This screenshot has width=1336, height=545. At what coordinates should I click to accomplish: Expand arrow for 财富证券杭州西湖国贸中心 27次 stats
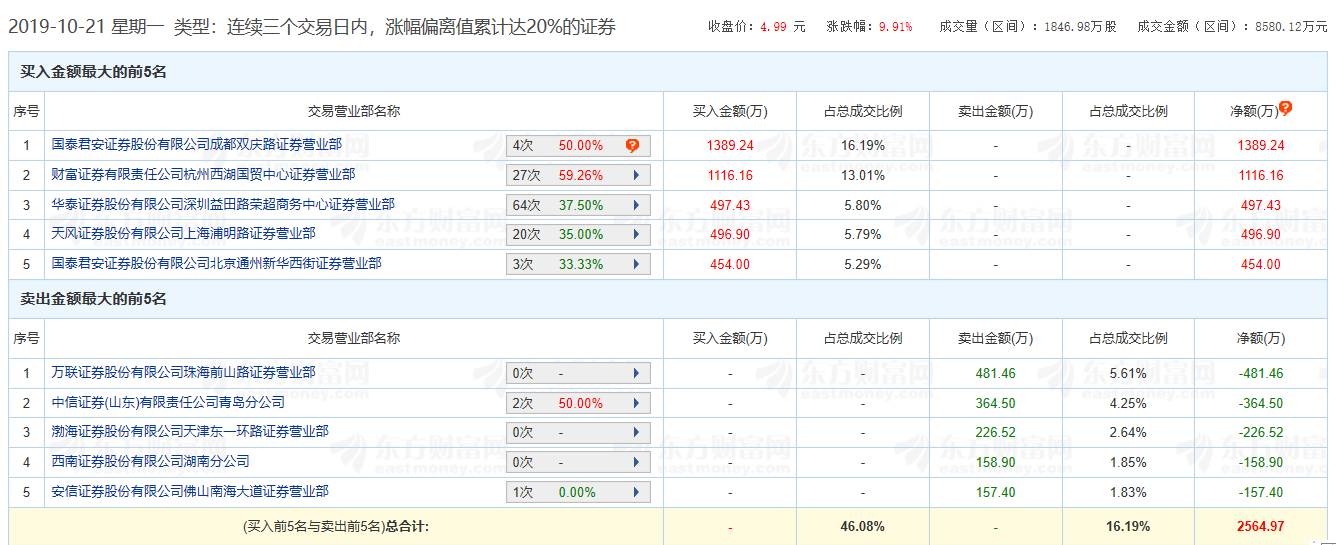636,176
